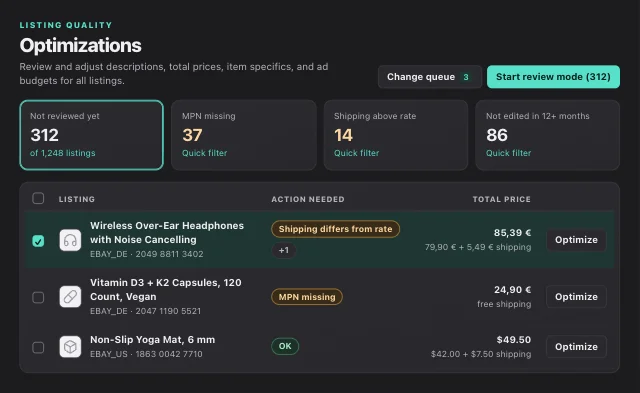Screen dimensions: 640x393
Task: Click the count '312' in first card
Action: (44, 135)
